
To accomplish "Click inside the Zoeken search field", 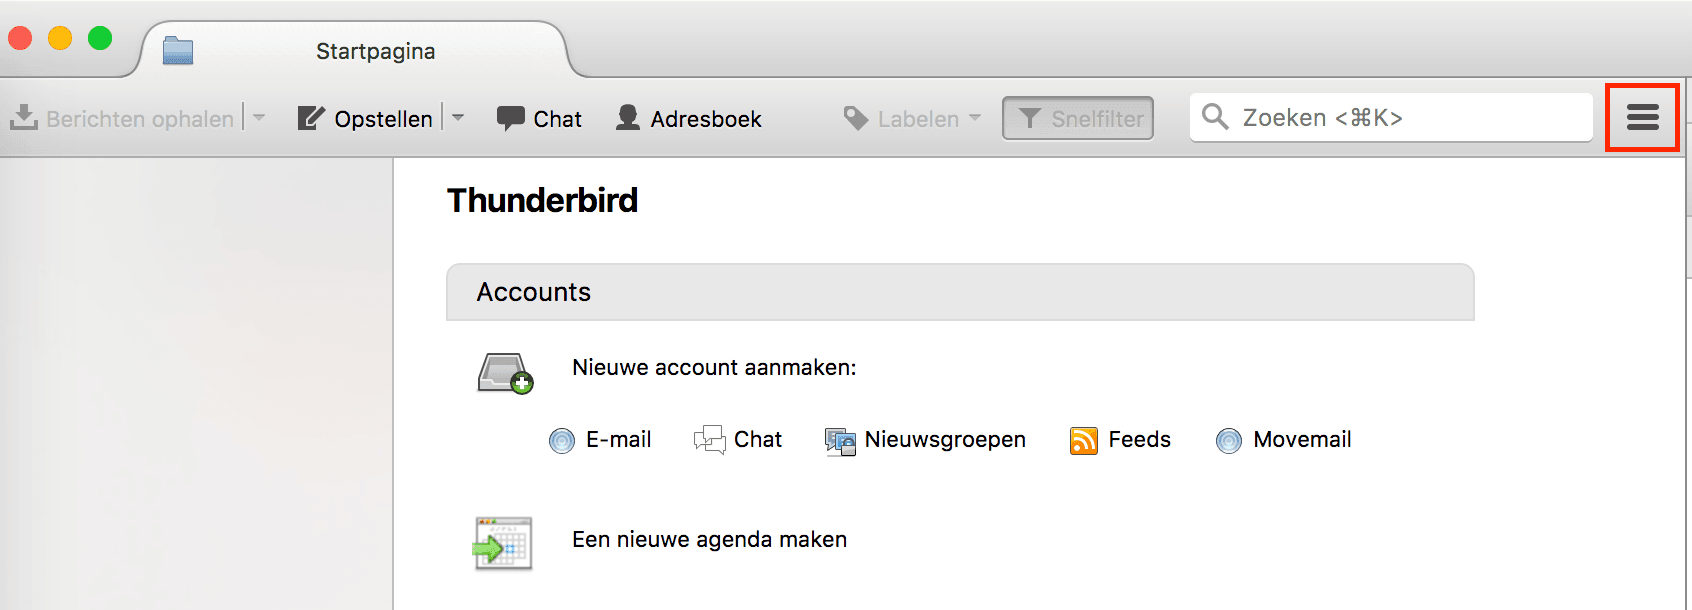I will click(x=1390, y=117).
